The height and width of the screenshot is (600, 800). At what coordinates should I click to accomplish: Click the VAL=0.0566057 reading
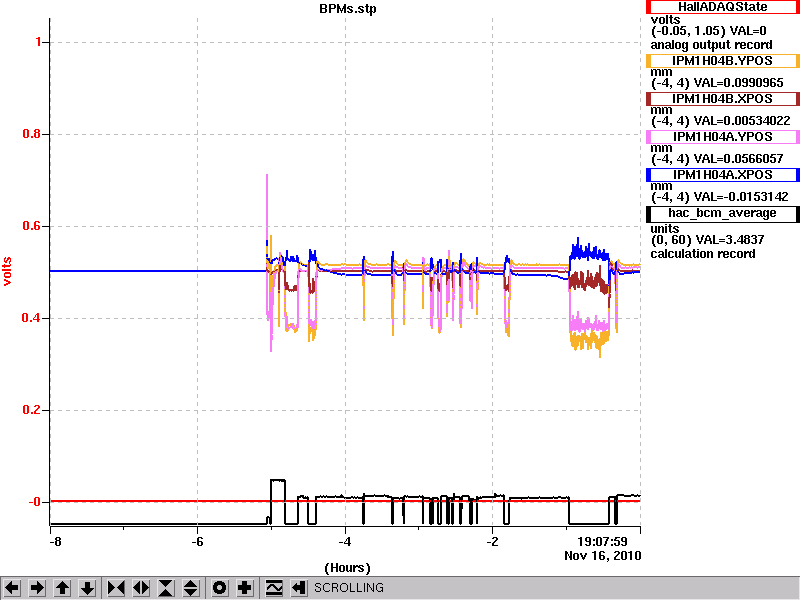pos(738,159)
